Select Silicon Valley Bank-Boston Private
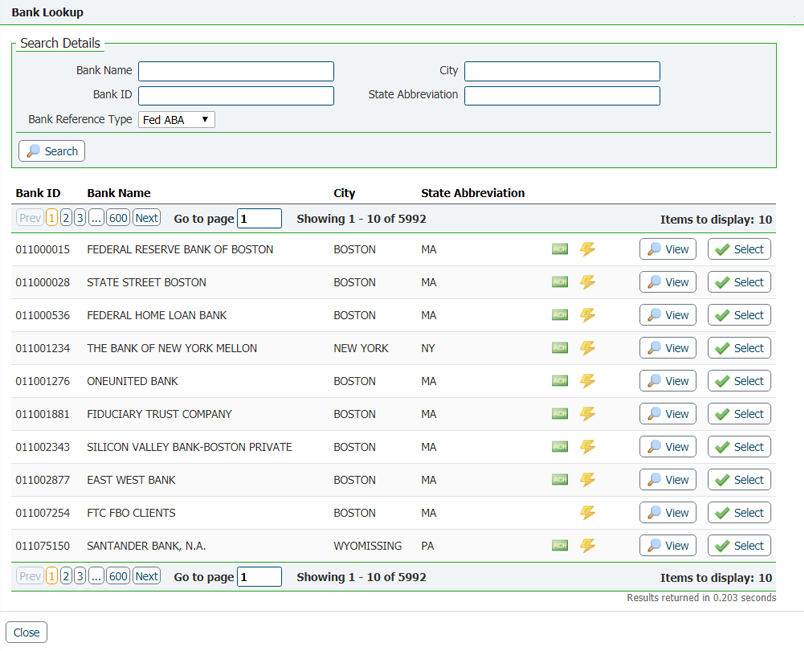This screenshot has width=804, height=651. pos(739,447)
